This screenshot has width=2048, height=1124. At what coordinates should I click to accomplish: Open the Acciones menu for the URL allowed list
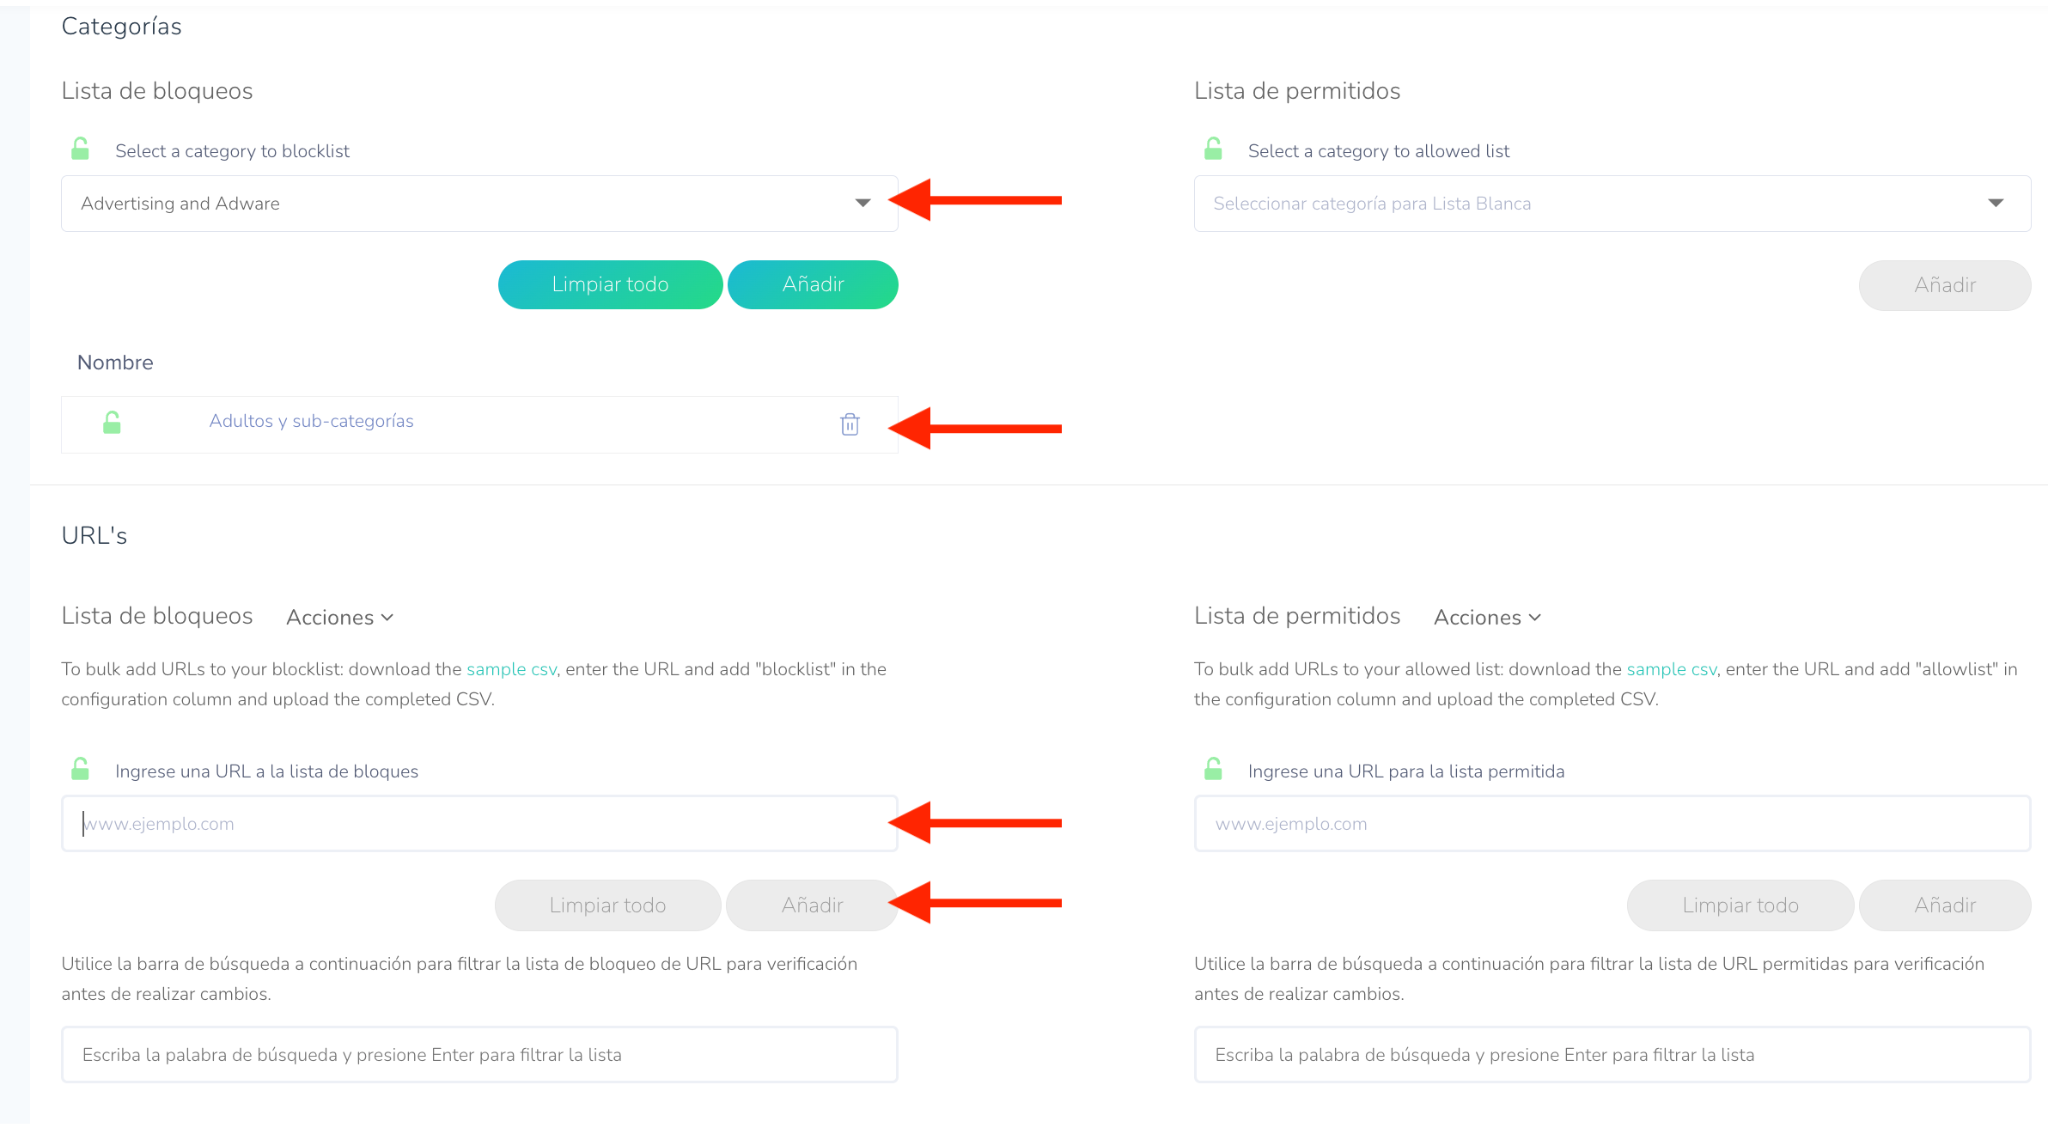click(1487, 617)
